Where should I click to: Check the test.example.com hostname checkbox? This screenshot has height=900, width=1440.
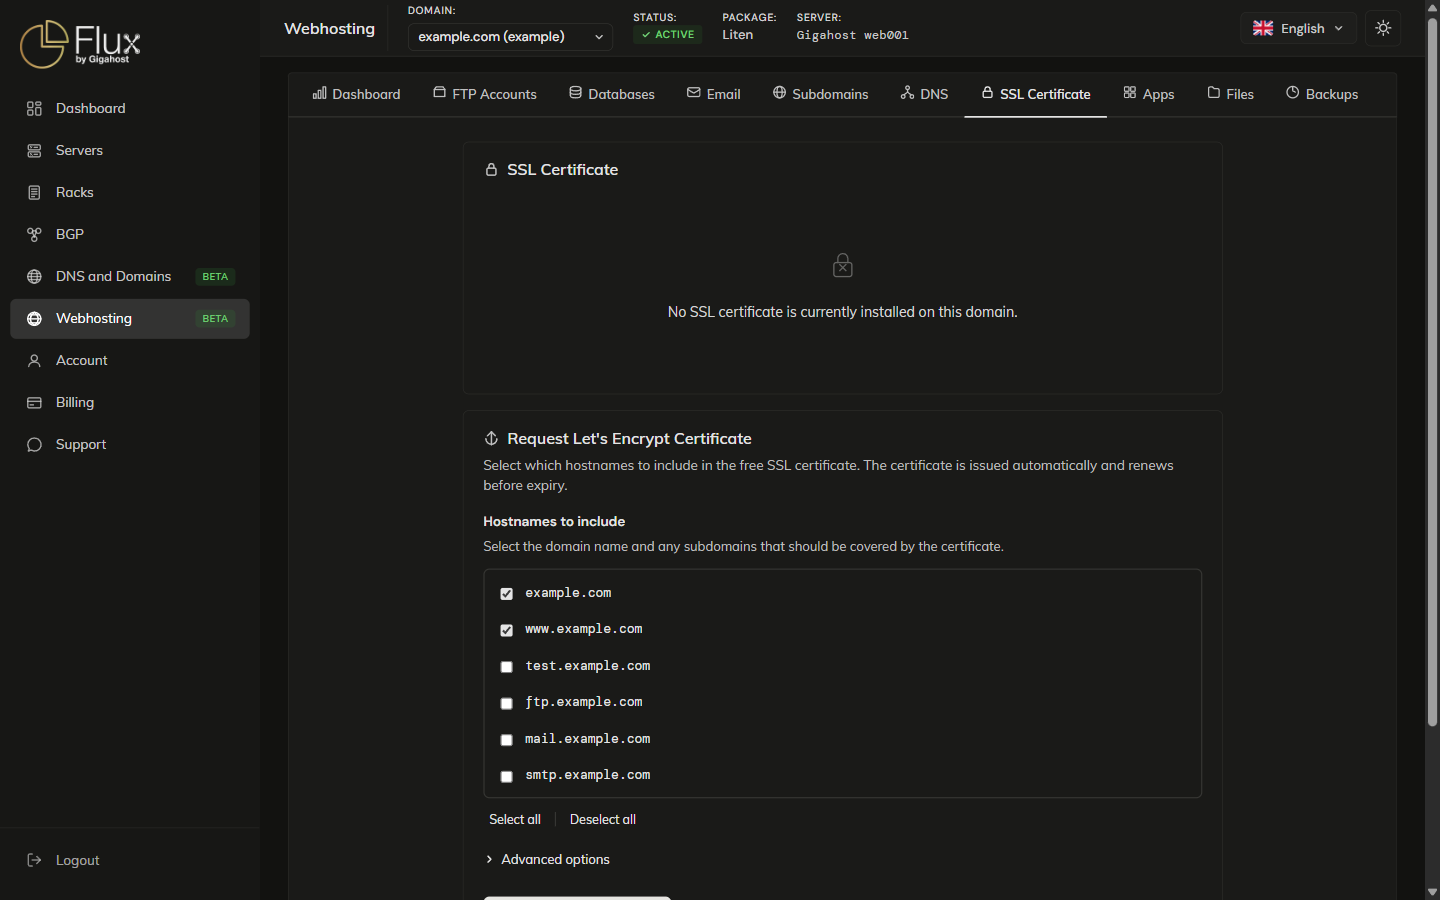pyautogui.click(x=506, y=667)
